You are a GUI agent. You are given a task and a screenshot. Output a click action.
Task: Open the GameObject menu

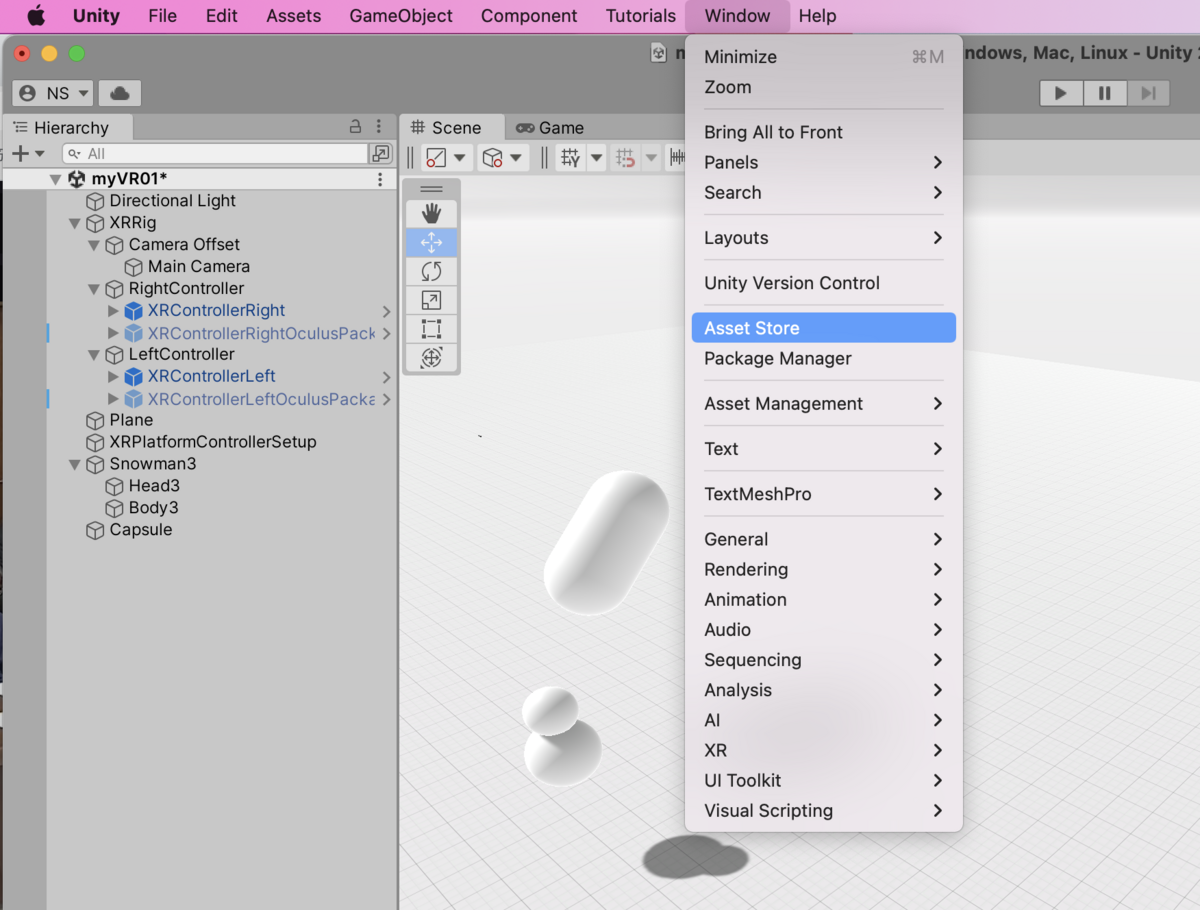[401, 16]
